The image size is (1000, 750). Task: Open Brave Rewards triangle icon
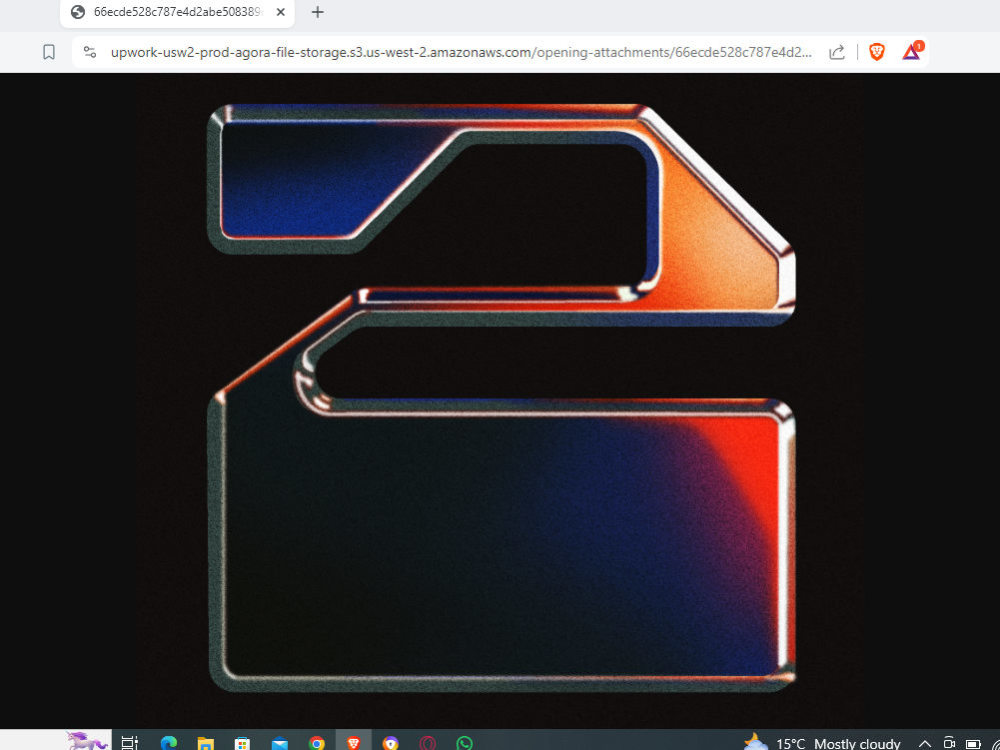(912, 51)
